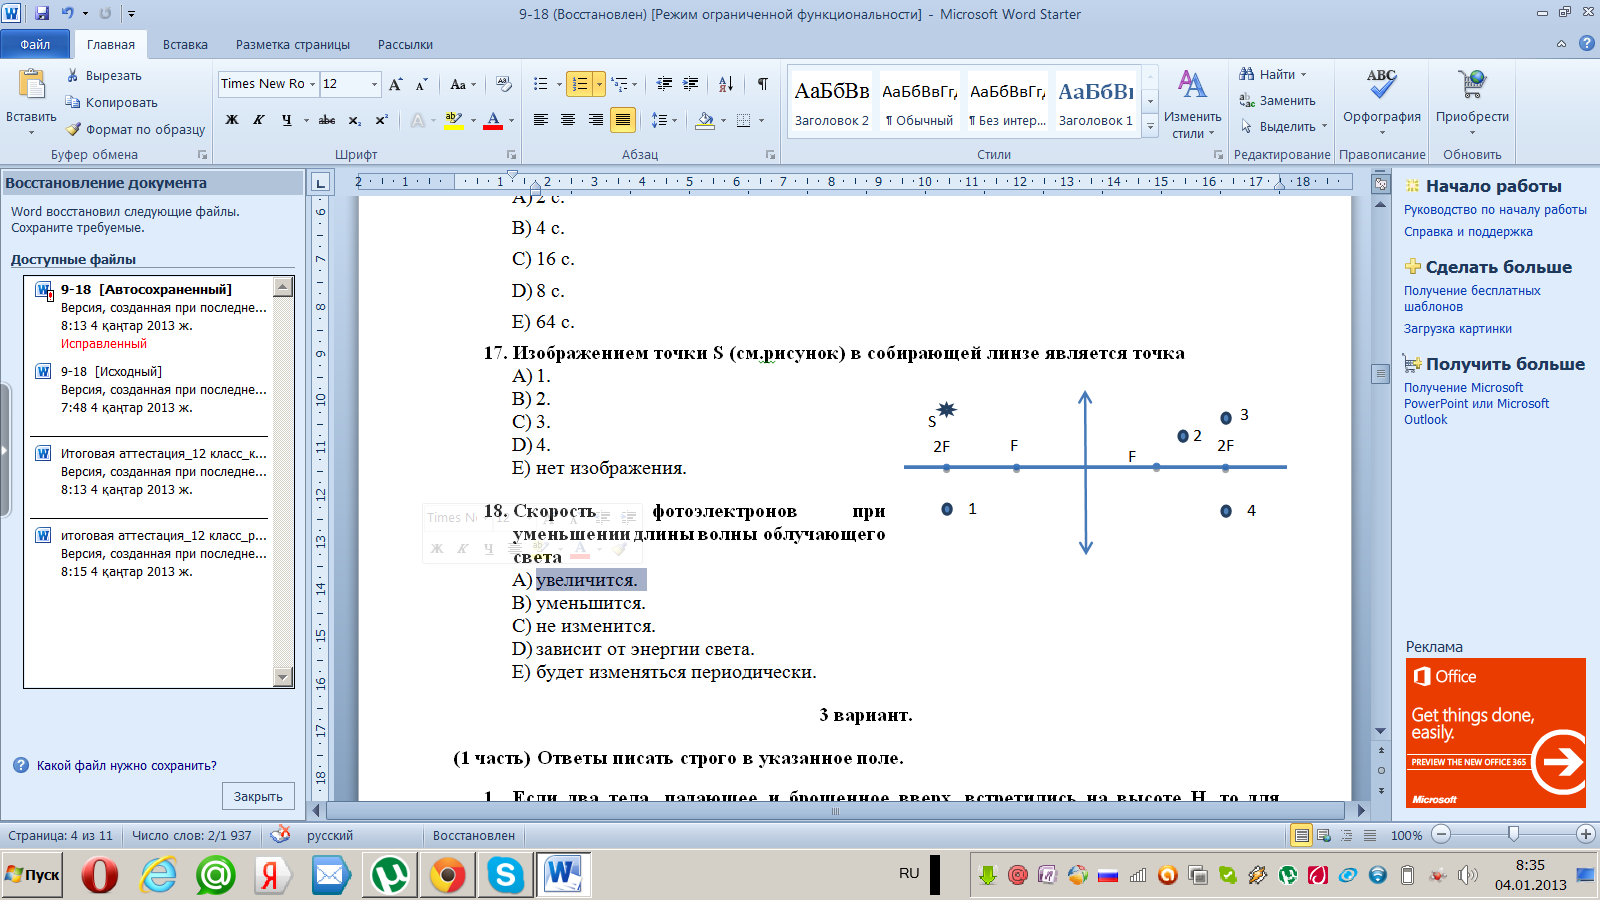Click the Increase indent icon
This screenshot has height=900, width=1600.
click(690, 84)
